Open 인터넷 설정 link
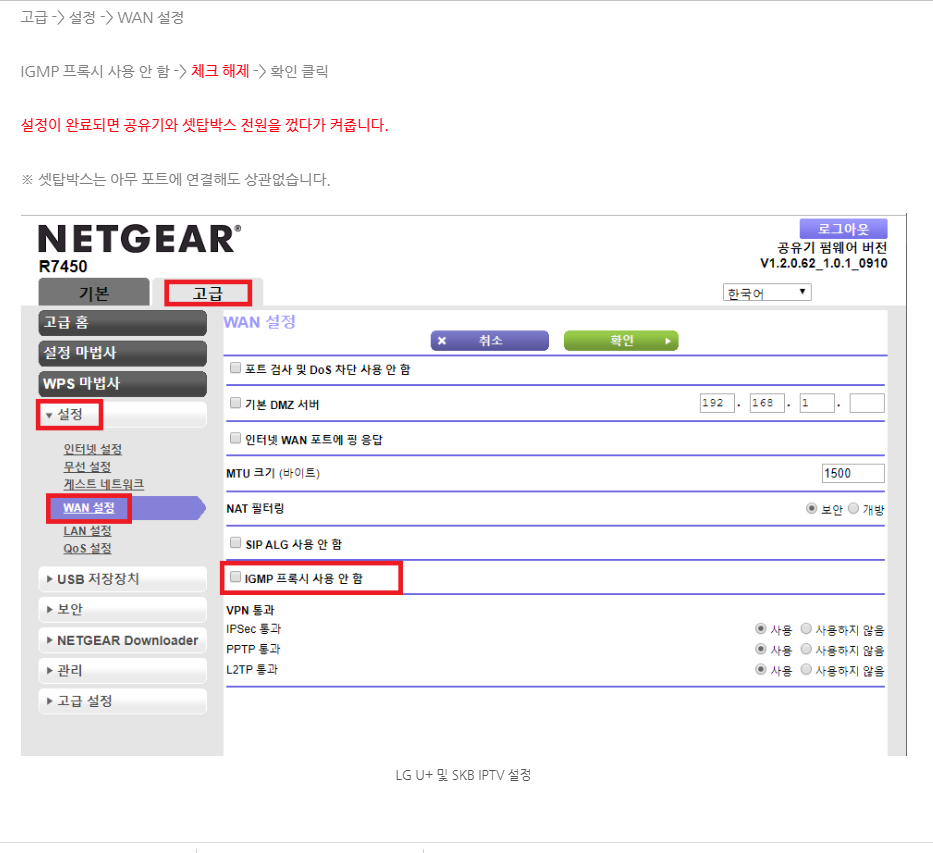Image resolution: width=933 pixels, height=853 pixels. pos(93,449)
